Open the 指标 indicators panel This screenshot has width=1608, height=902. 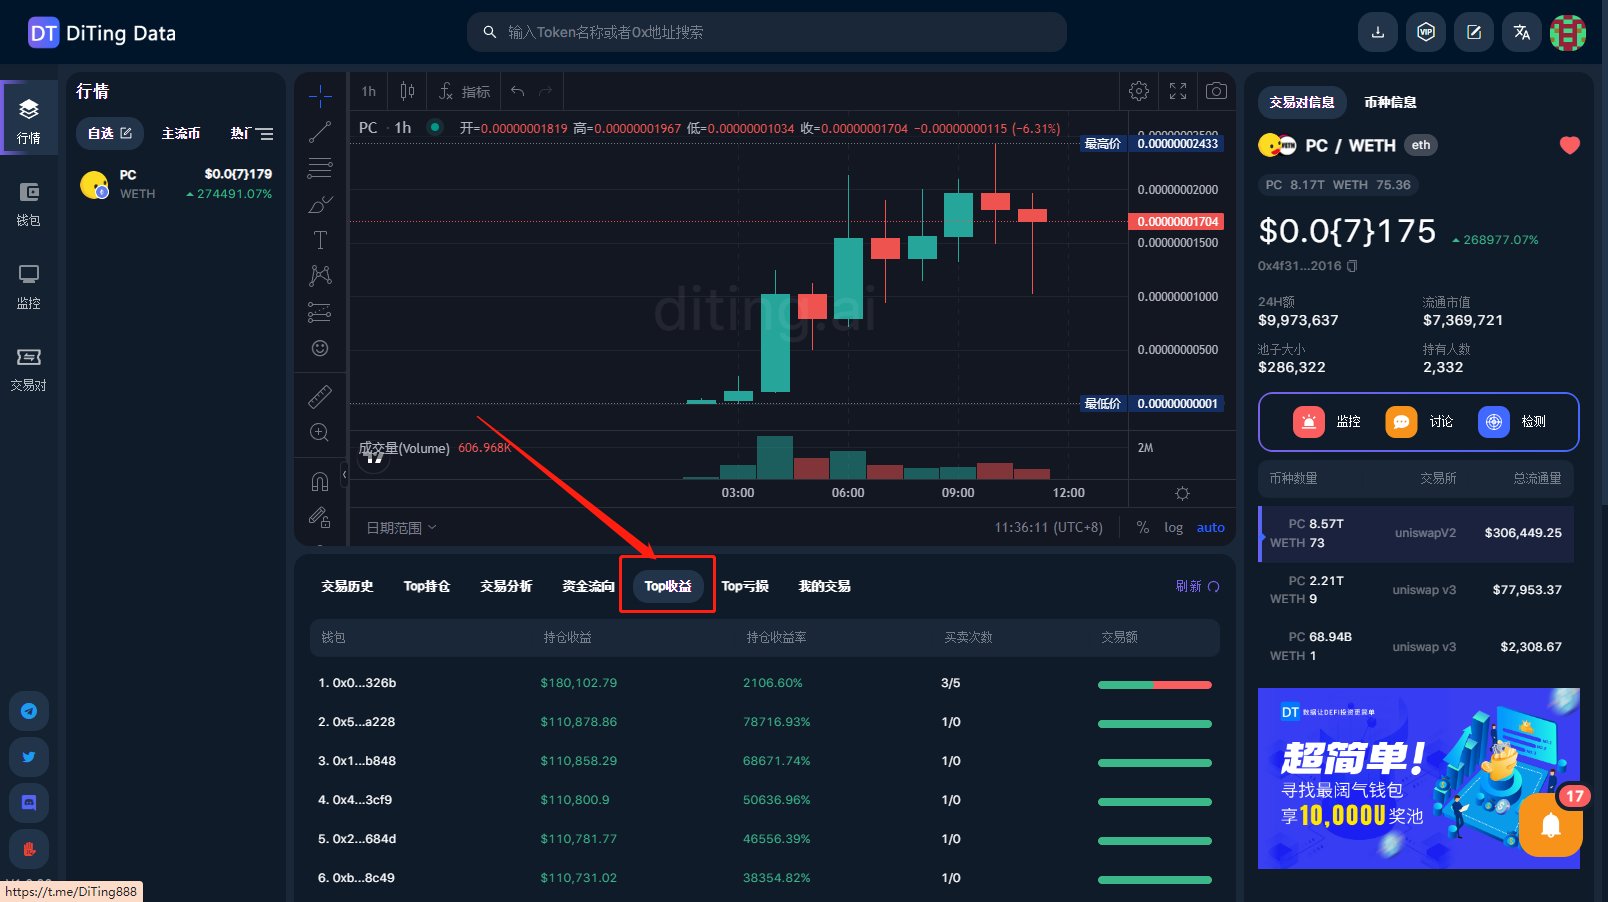[466, 91]
